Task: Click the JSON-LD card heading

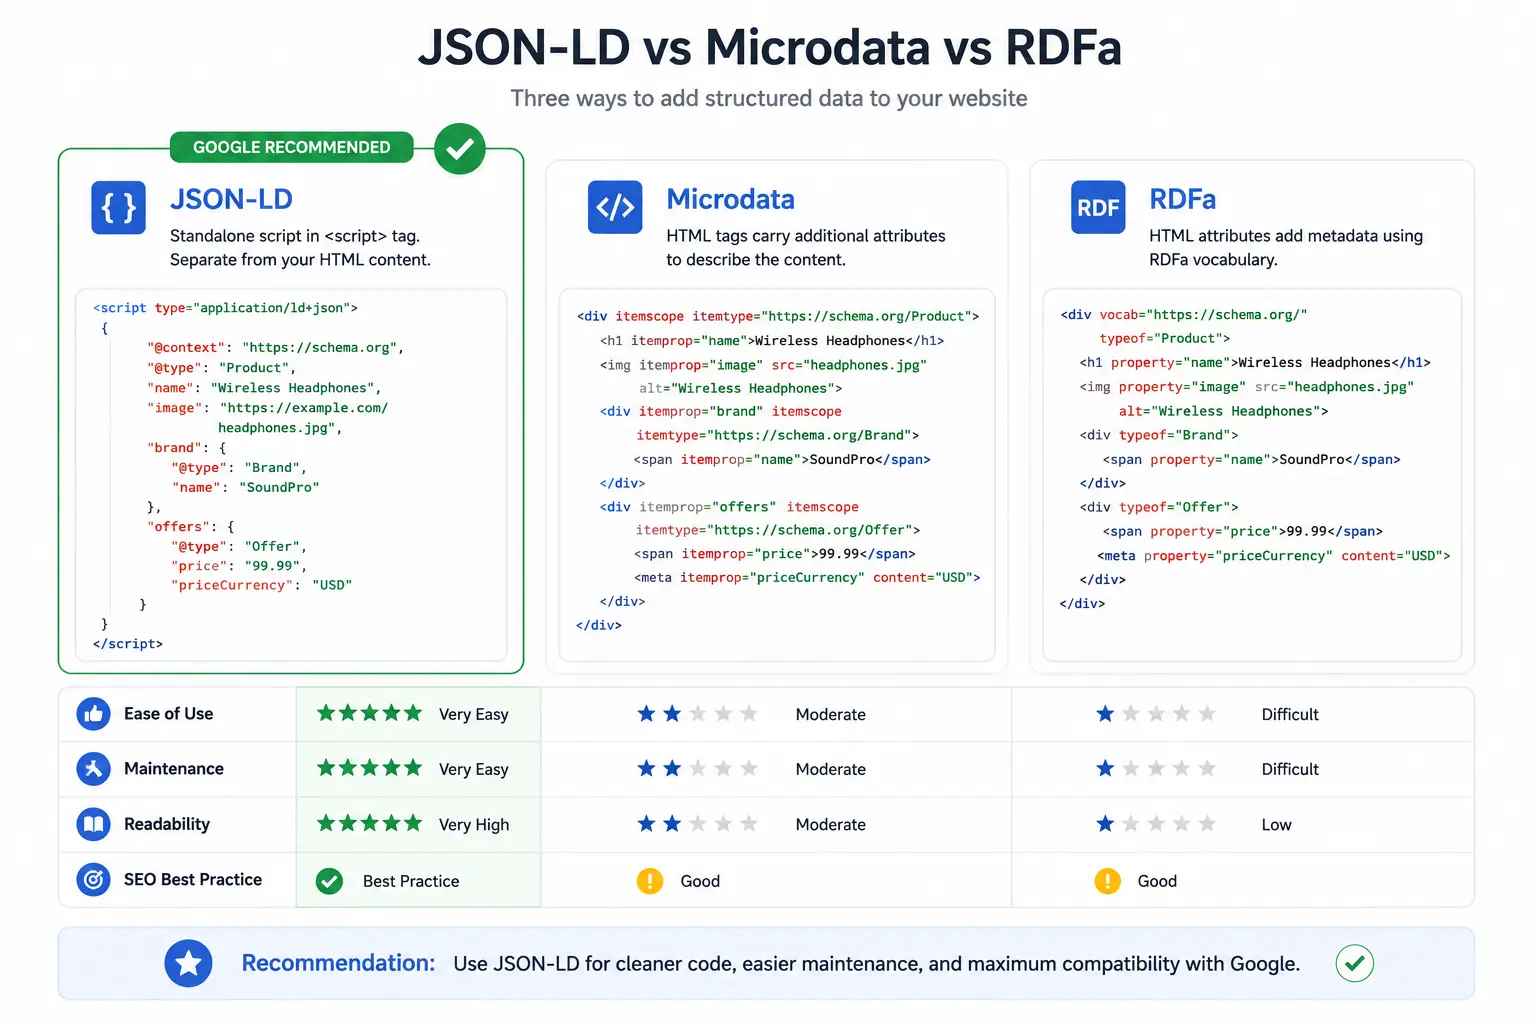Action: [x=231, y=199]
